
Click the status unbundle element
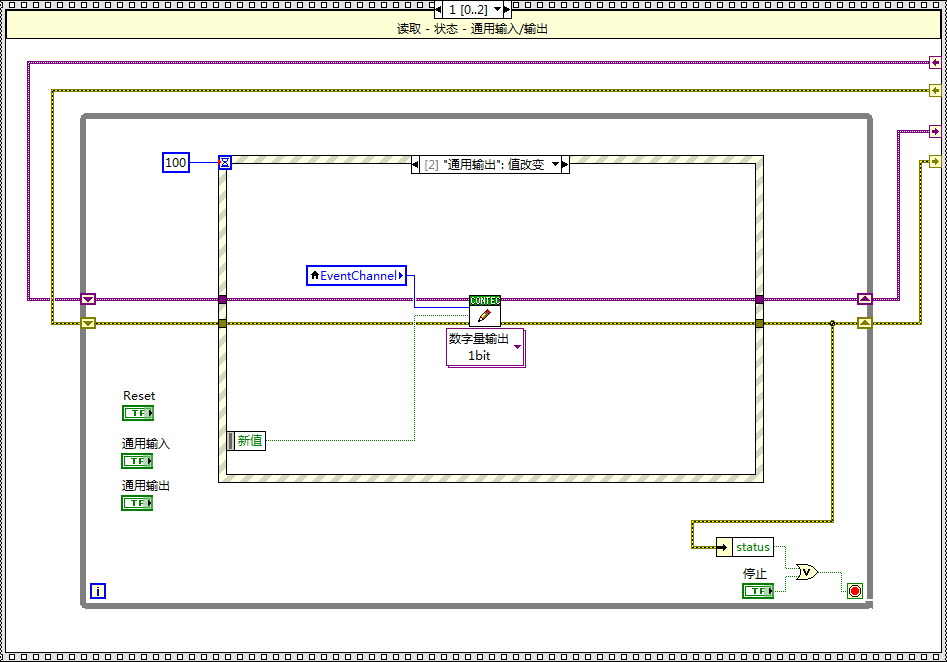pos(752,547)
